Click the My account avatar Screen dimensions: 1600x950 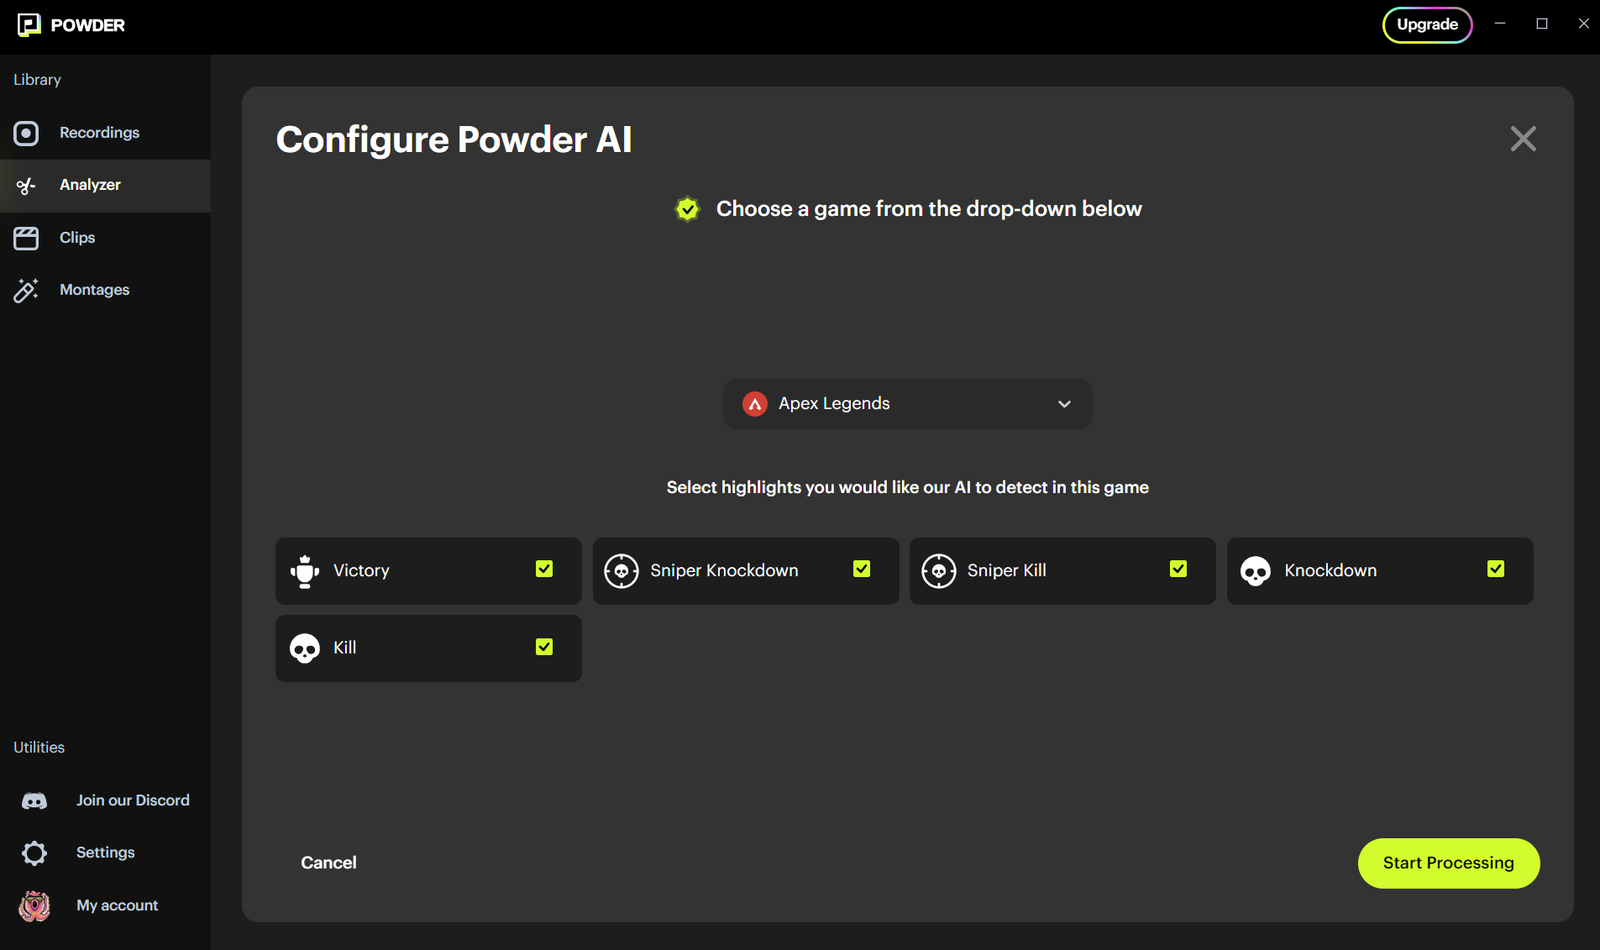coord(34,906)
